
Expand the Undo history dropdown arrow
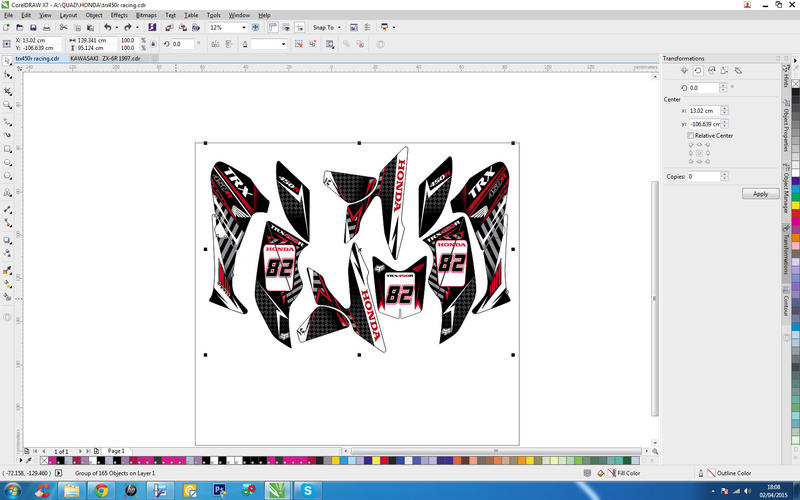coord(117,28)
